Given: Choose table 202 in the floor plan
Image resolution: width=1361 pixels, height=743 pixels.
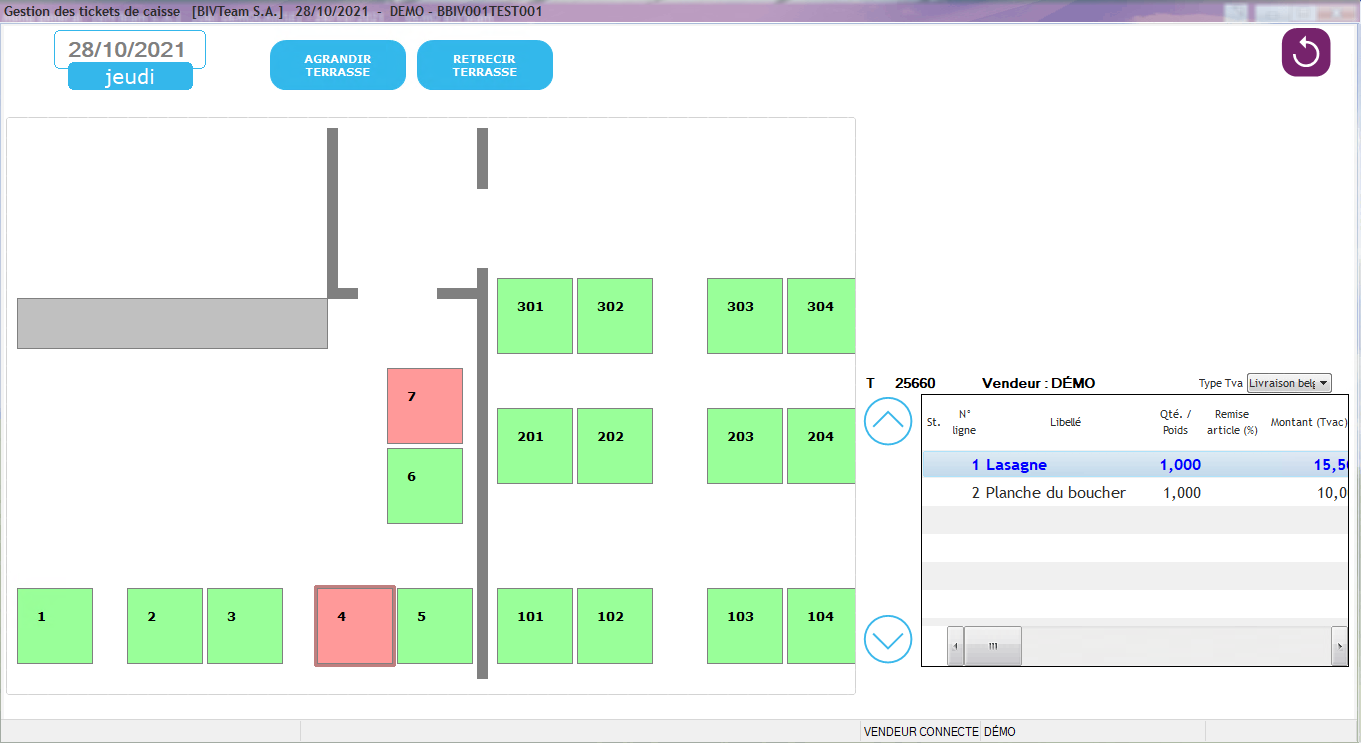Looking at the screenshot, I should 615,446.
